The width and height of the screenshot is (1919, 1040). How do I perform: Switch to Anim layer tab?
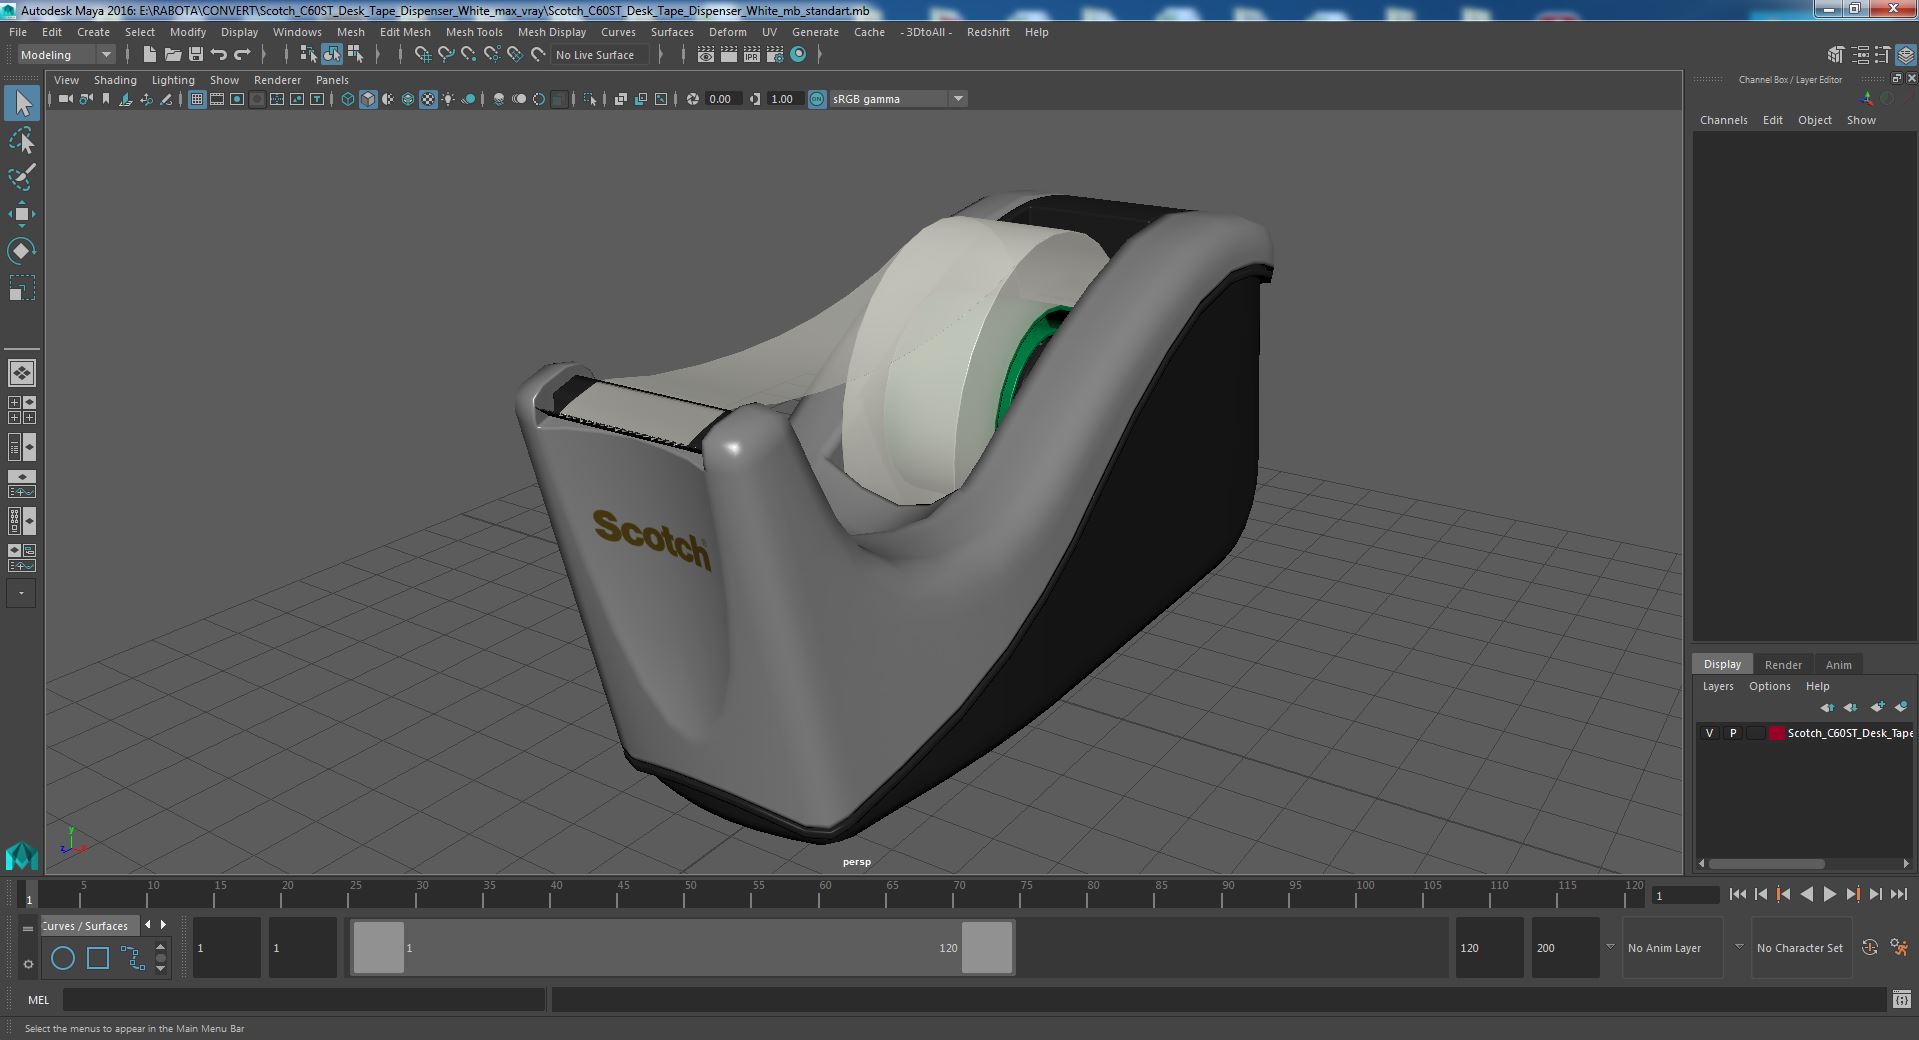tap(1838, 665)
